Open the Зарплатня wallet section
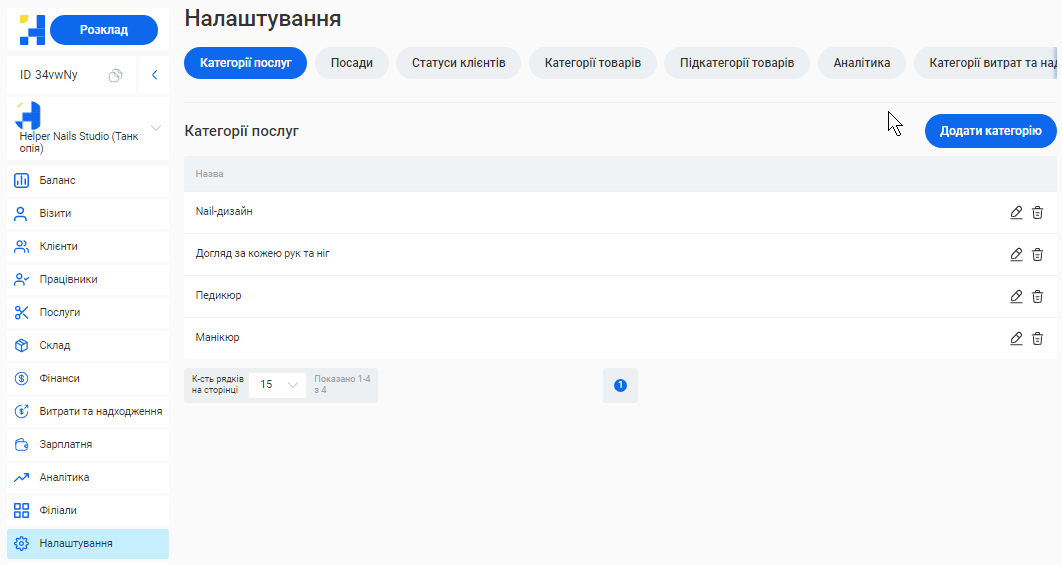The height and width of the screenshot is (565, 1062). pos(65,444)
